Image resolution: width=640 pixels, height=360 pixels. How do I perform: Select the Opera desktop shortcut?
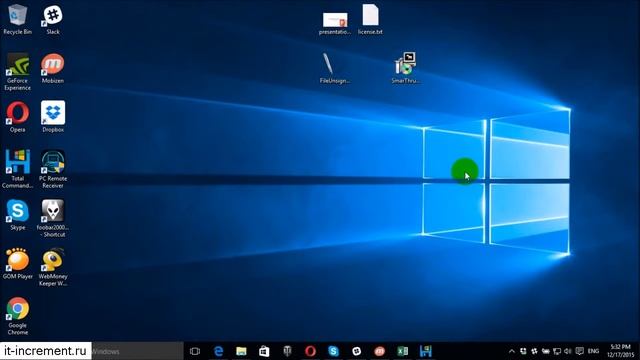coord(17,117)
